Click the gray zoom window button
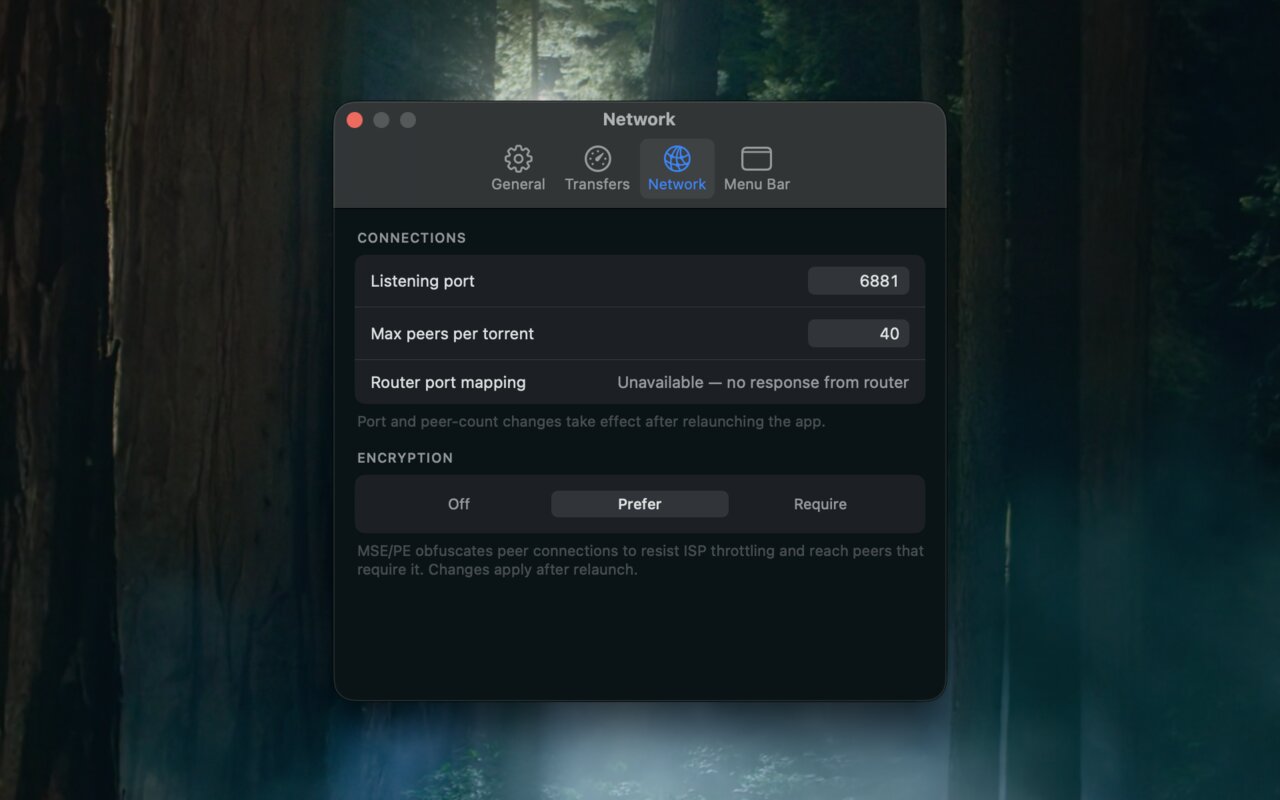 408,120
